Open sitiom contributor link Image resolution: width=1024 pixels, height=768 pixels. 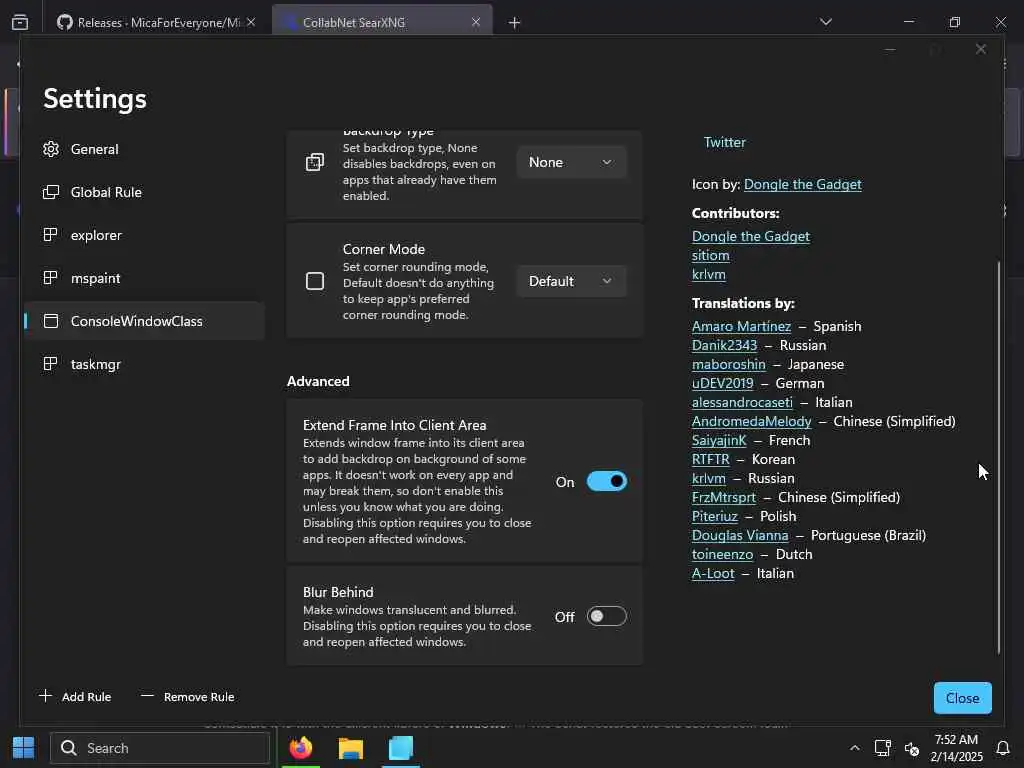[x=711, y=255]
